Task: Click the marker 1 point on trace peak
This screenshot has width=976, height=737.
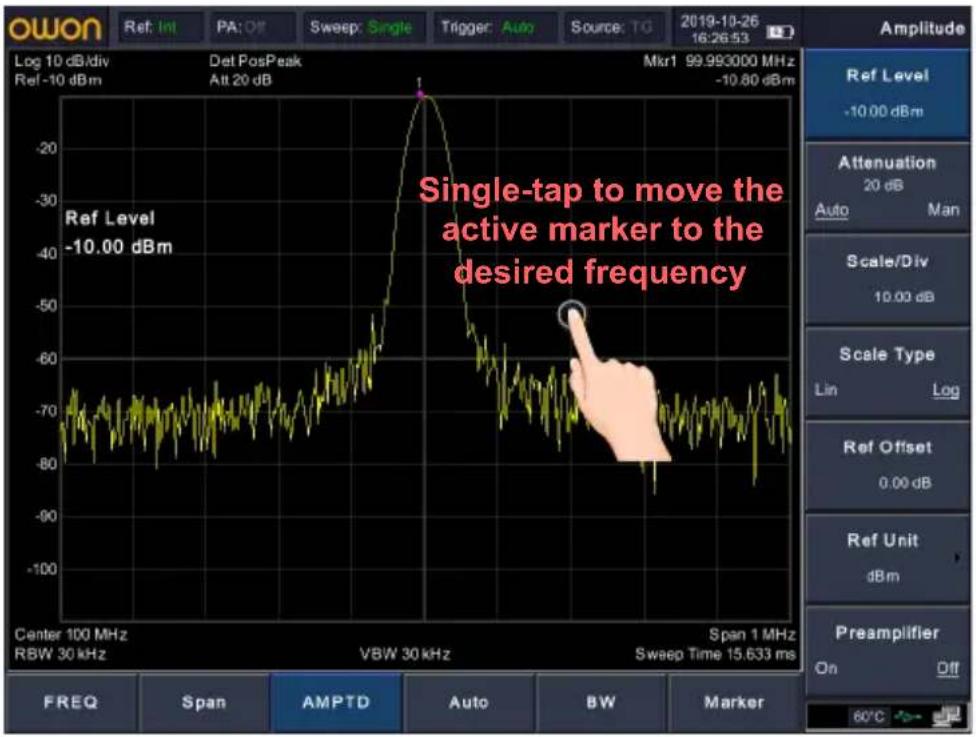Action: [x=421, y=95]
